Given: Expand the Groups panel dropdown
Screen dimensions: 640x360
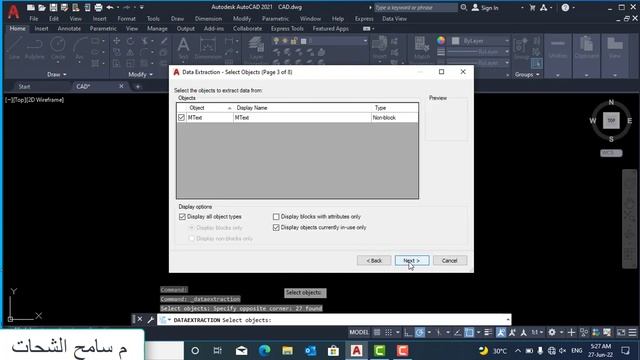Looking at the screenshot, I should [x=527, y=75].
